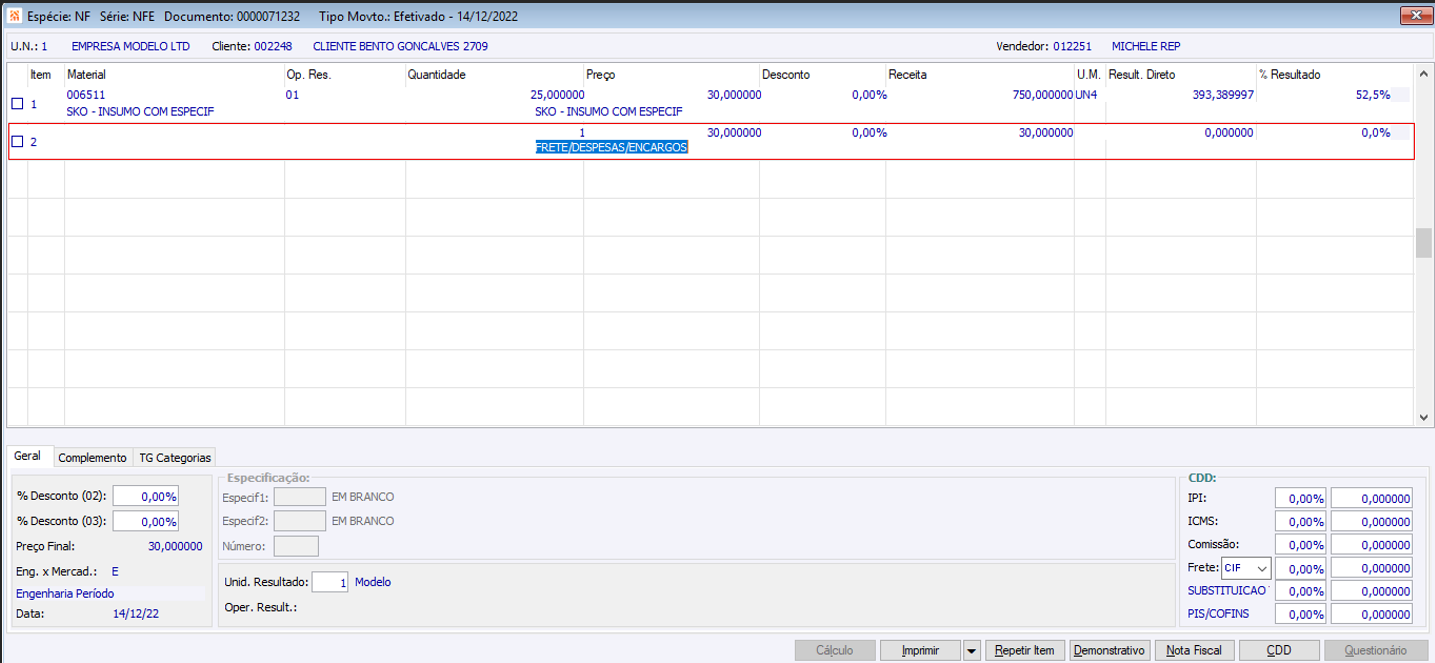Click the application icon in title bar

pyautogui.click(x=15, y=16)
